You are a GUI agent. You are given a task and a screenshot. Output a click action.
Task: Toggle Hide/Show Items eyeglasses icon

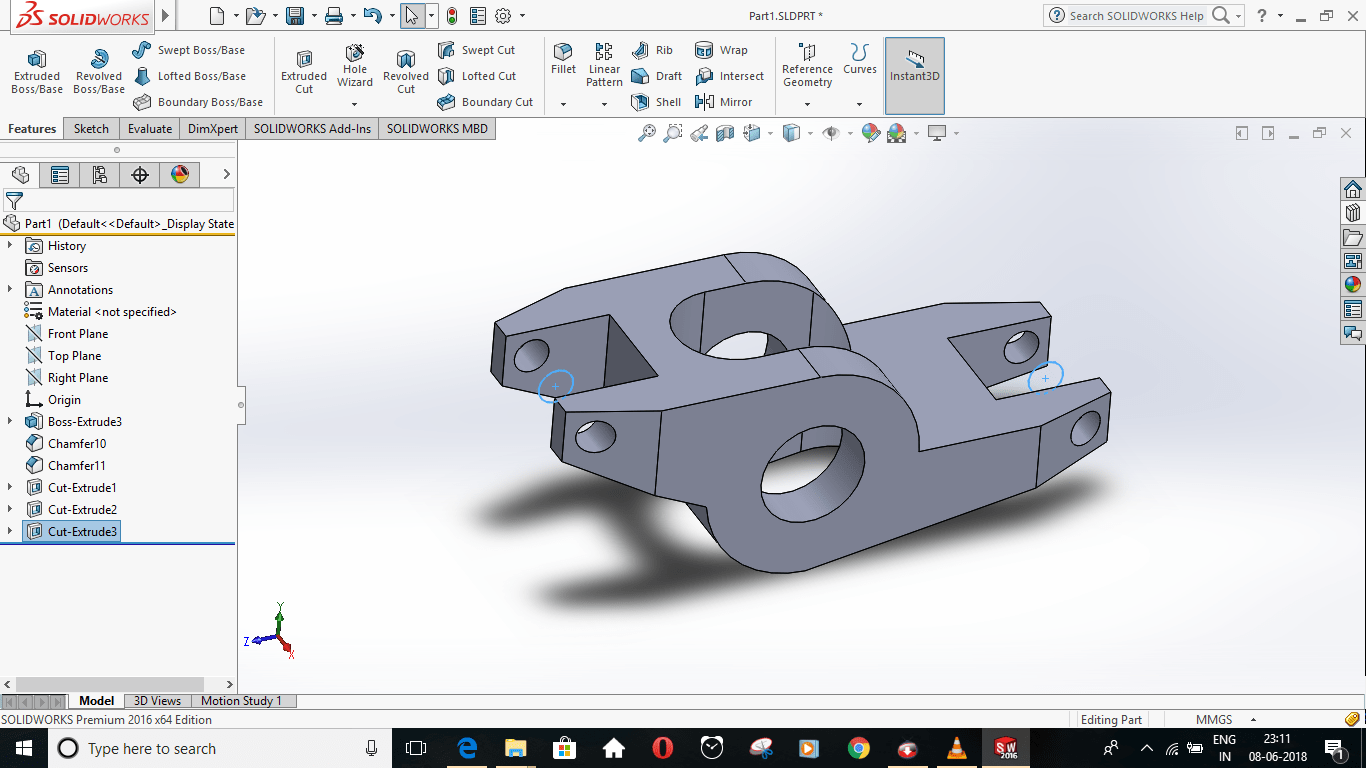point(831,132)
